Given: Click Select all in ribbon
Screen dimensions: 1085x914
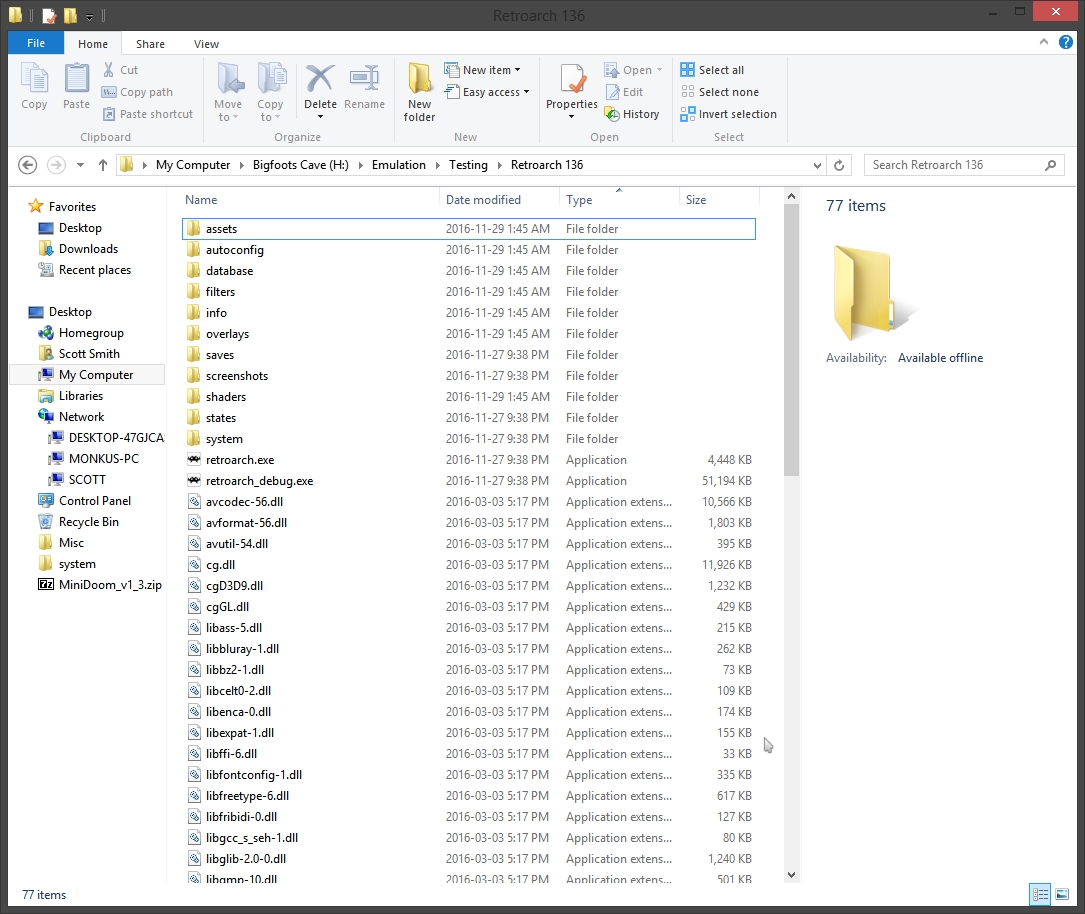Looking at the screenshot, I should [x=712, y=70].
